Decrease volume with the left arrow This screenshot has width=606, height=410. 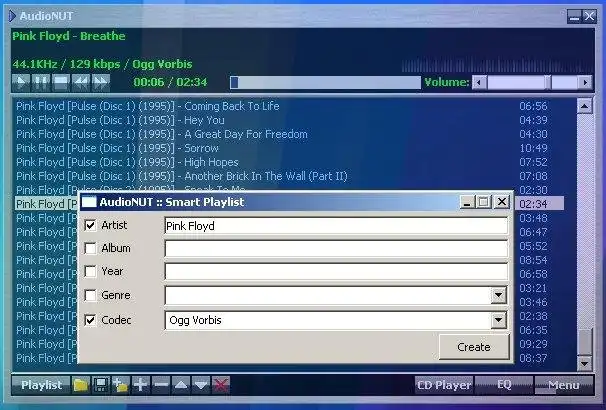click(x=480, y=82)
